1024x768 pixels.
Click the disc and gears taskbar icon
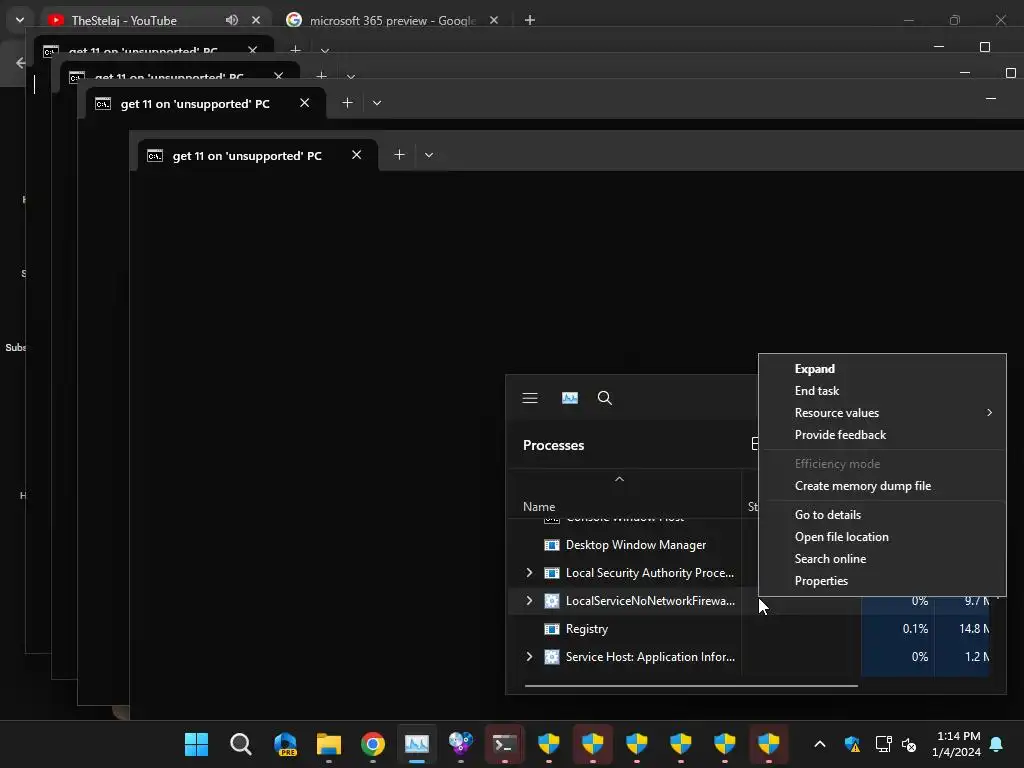click(x=460, y=744)
